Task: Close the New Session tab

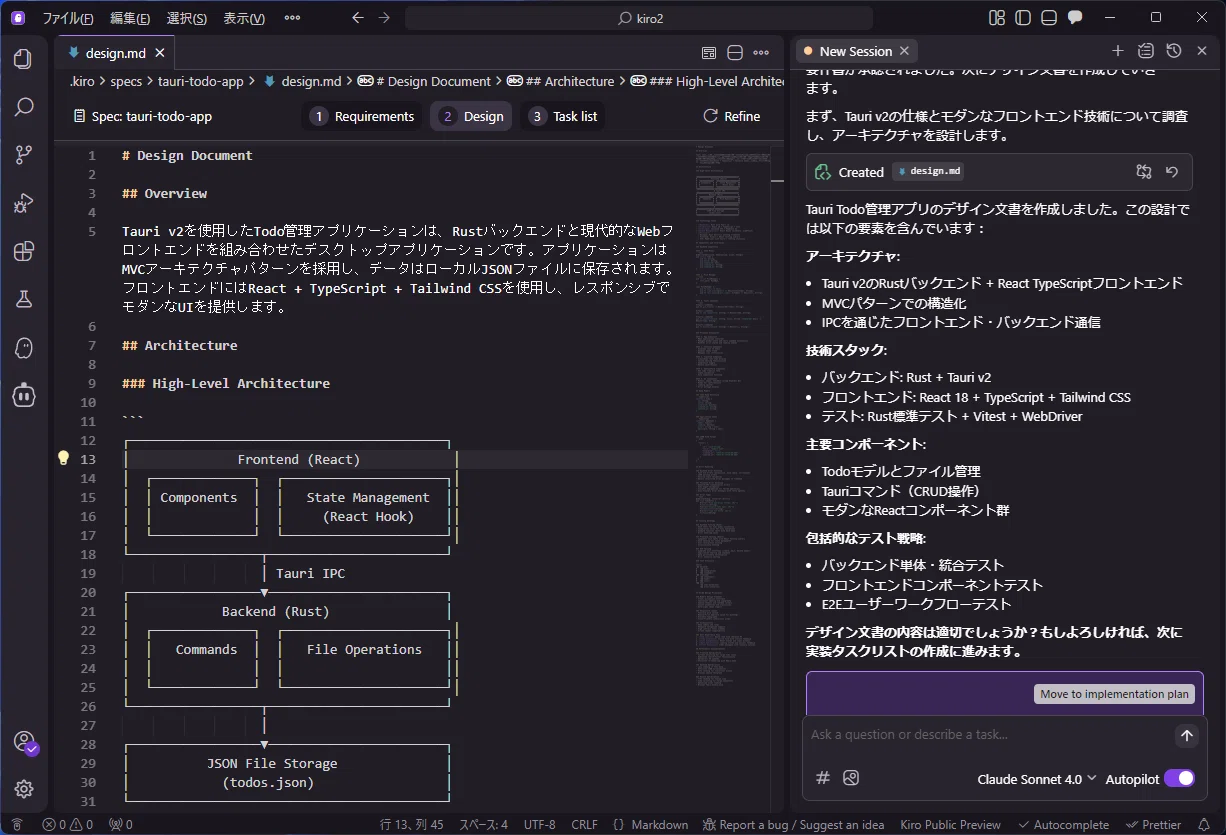Action: pos(905,51)
